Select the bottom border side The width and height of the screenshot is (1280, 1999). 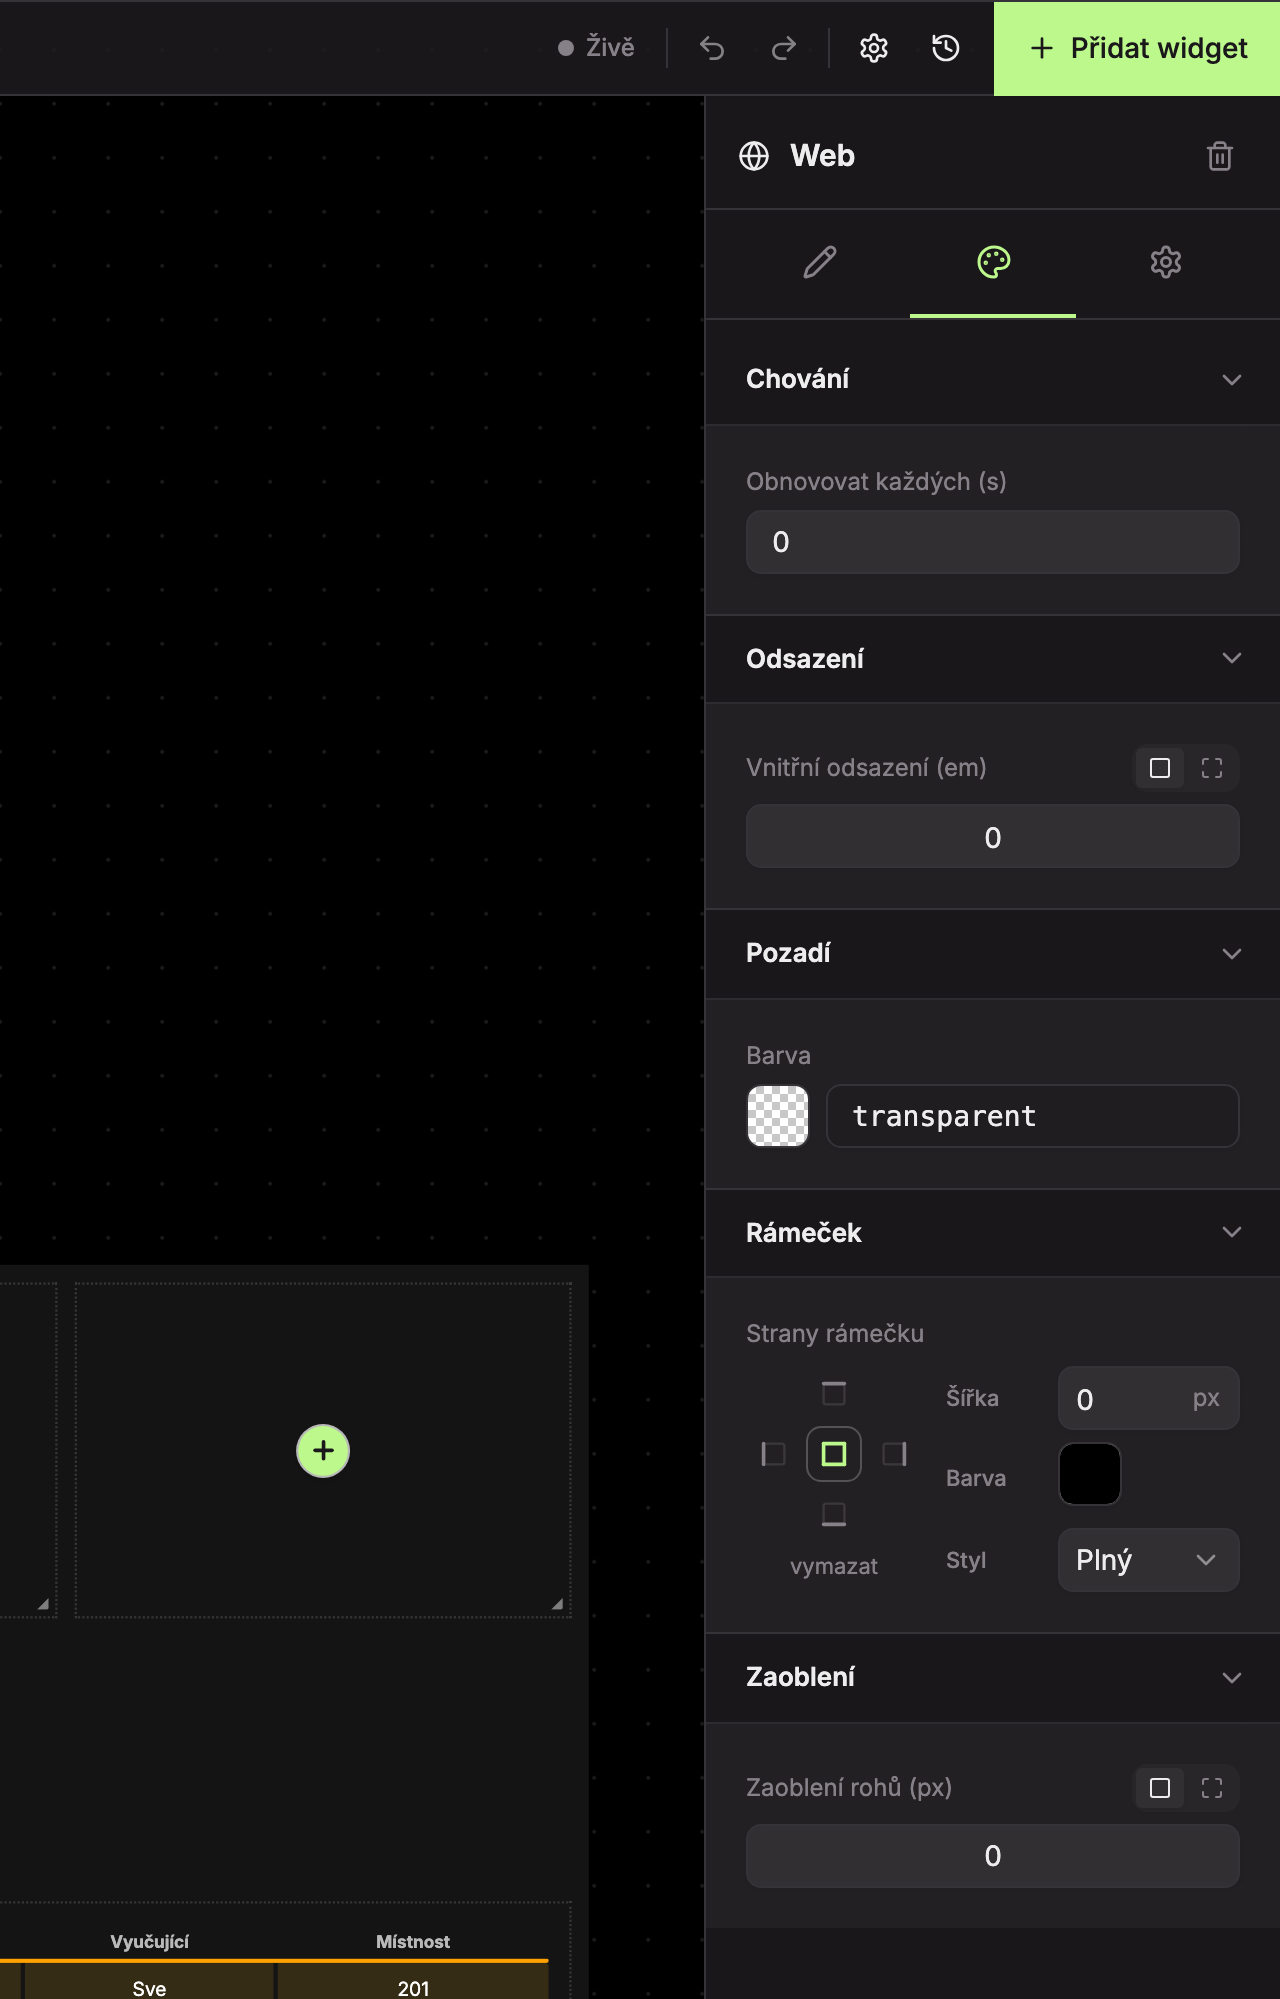(x=834, y=1514)
